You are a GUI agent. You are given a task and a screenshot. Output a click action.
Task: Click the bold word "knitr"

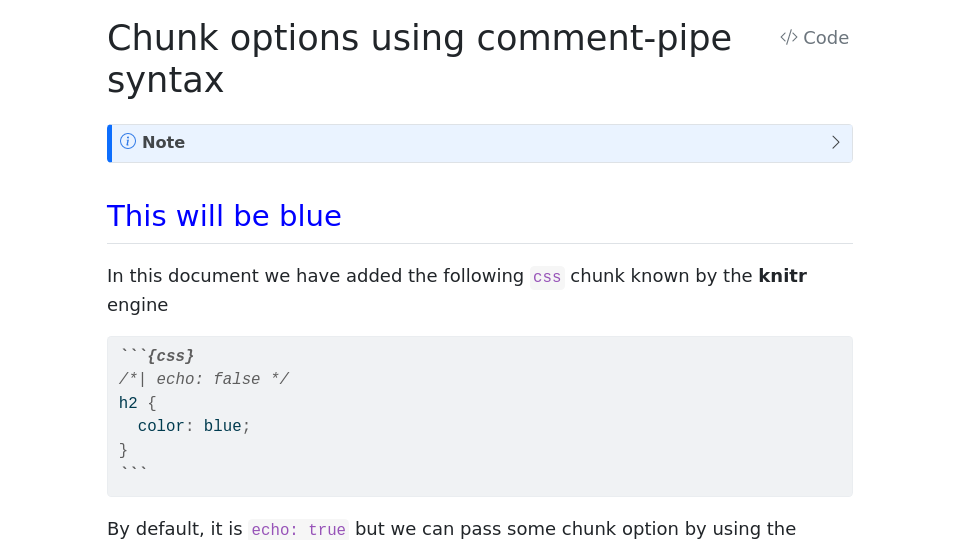point(782,276)
